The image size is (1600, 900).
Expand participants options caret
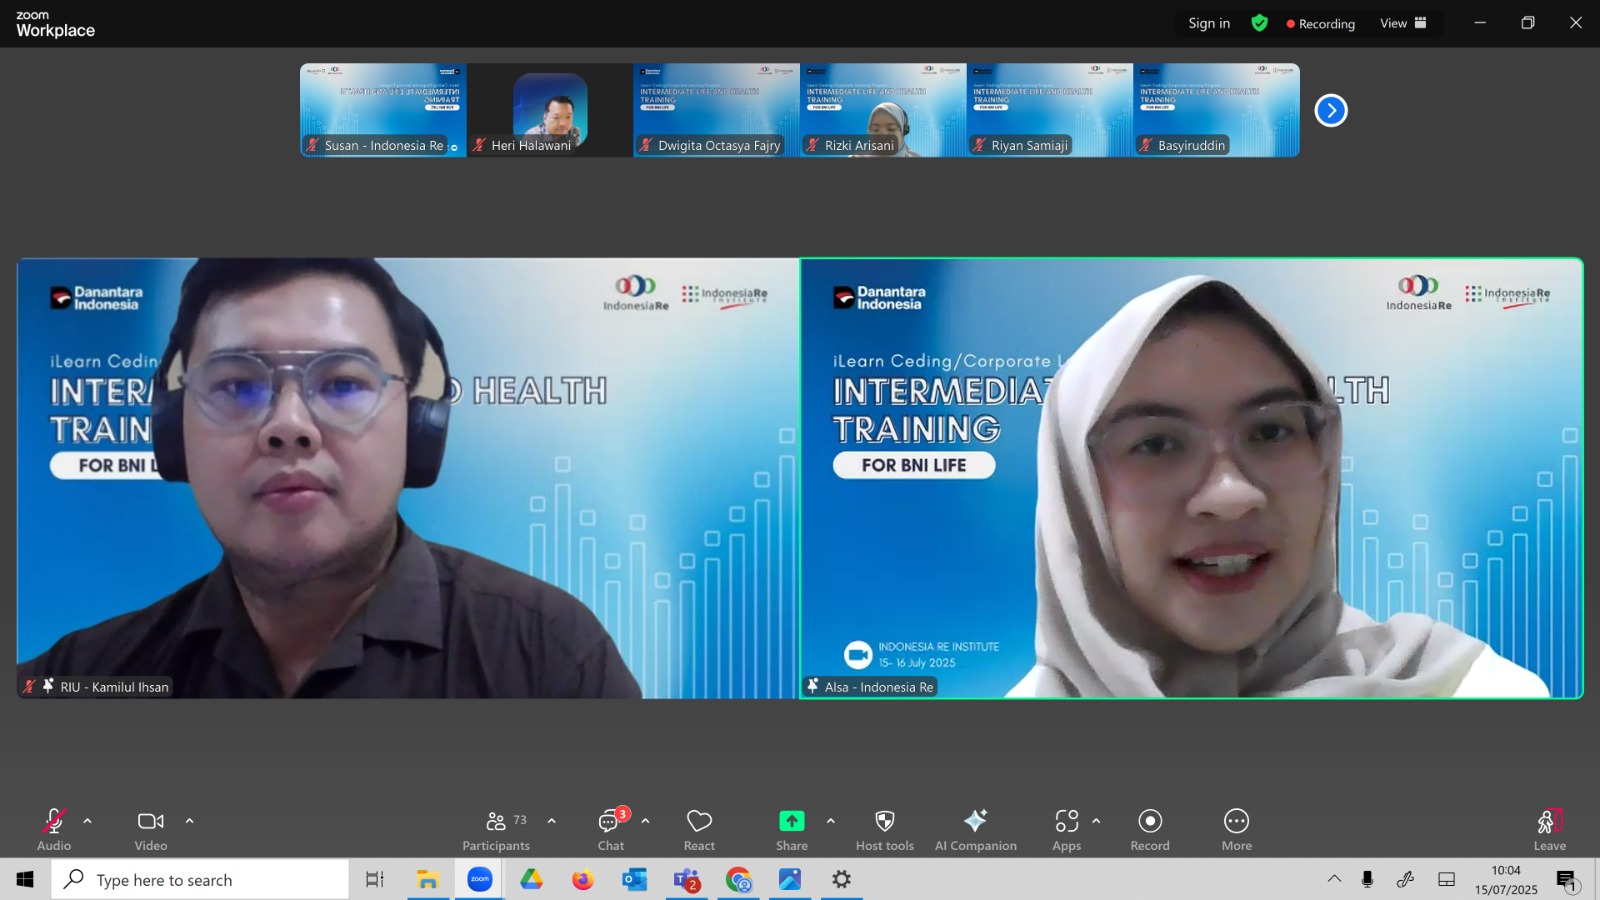(x=551, y=821)
